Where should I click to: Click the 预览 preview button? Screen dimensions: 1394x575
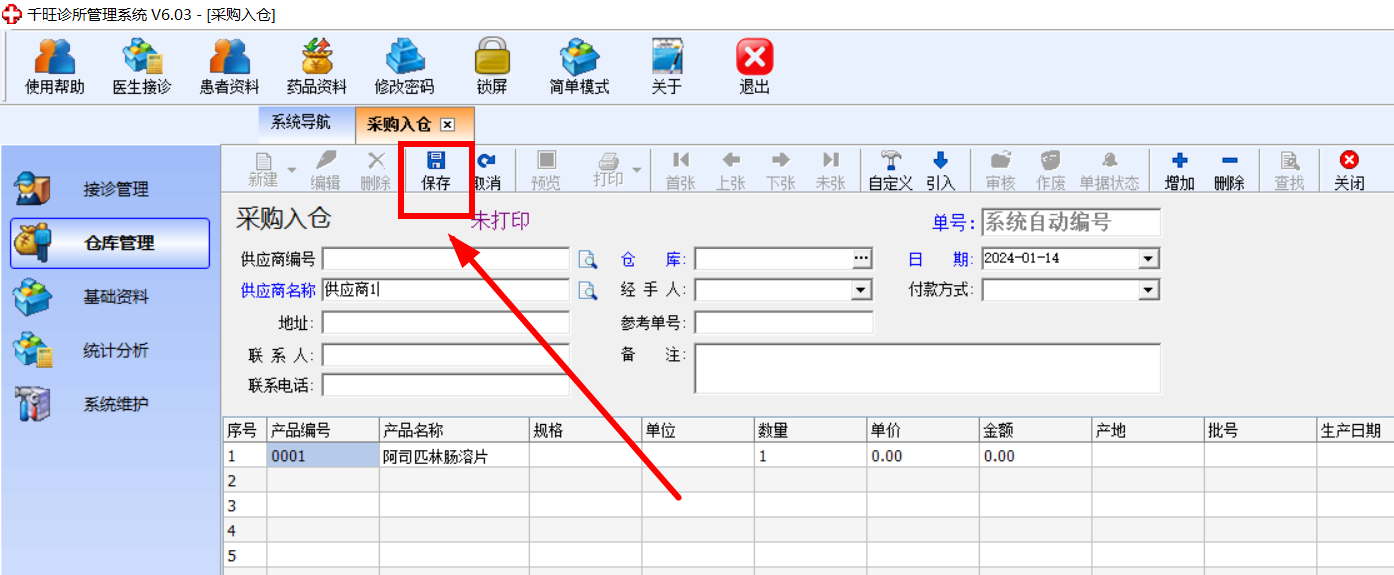[x=546, y=170]
